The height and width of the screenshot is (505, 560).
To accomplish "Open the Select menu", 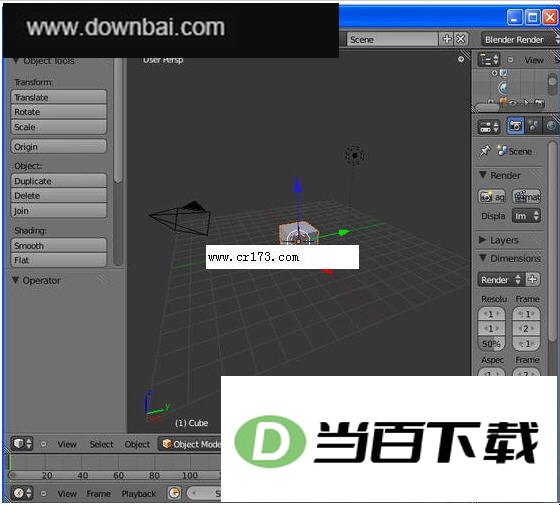I will click(x=101, y=444).
